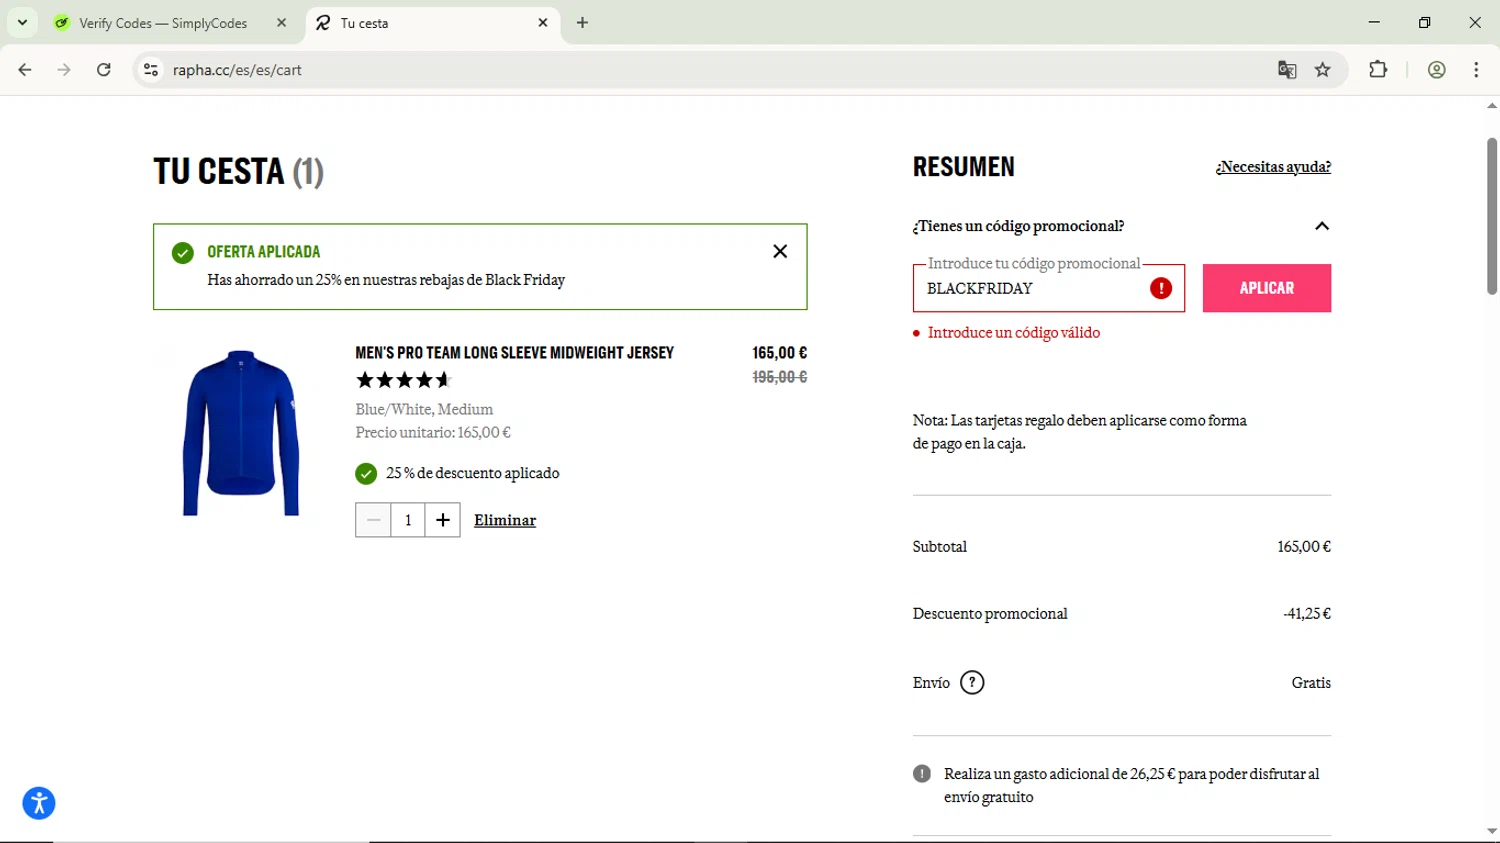Click the rapha.cc address bar URL
The image size is (1500, 843).
point(237,70)
